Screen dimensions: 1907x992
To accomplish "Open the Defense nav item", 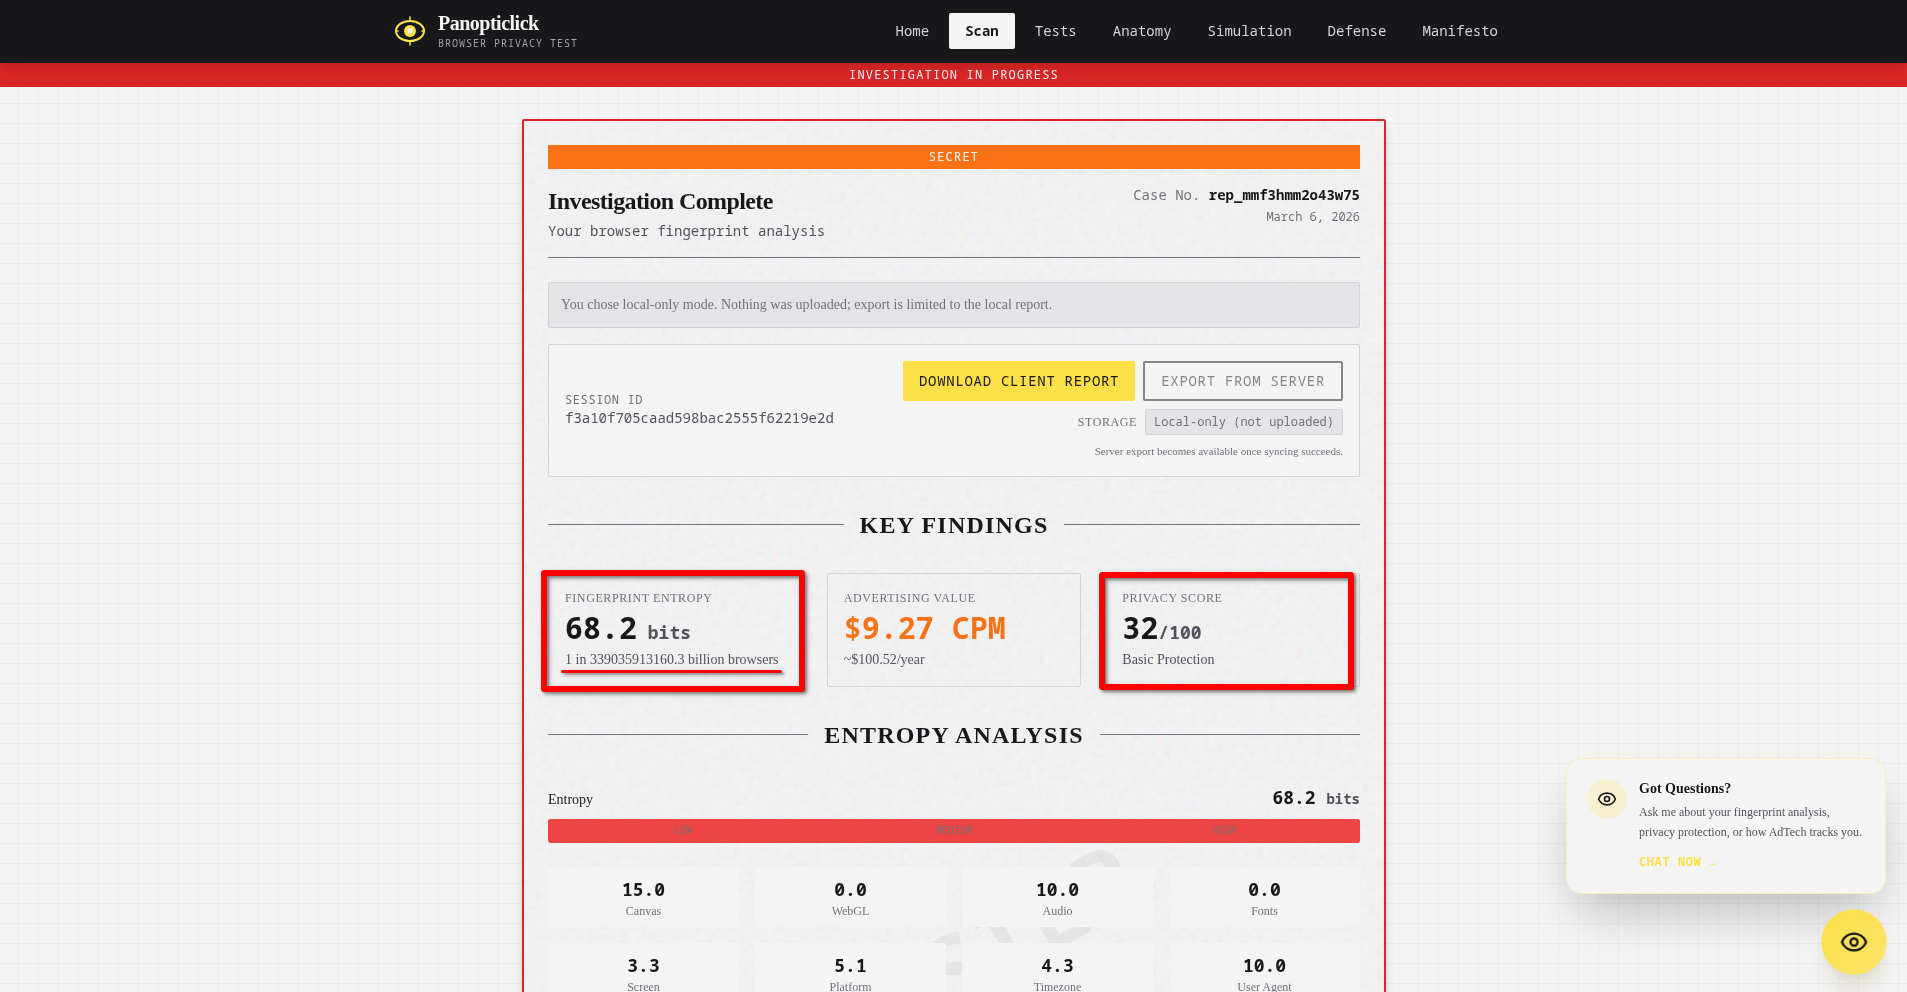I will (1356, 31).
